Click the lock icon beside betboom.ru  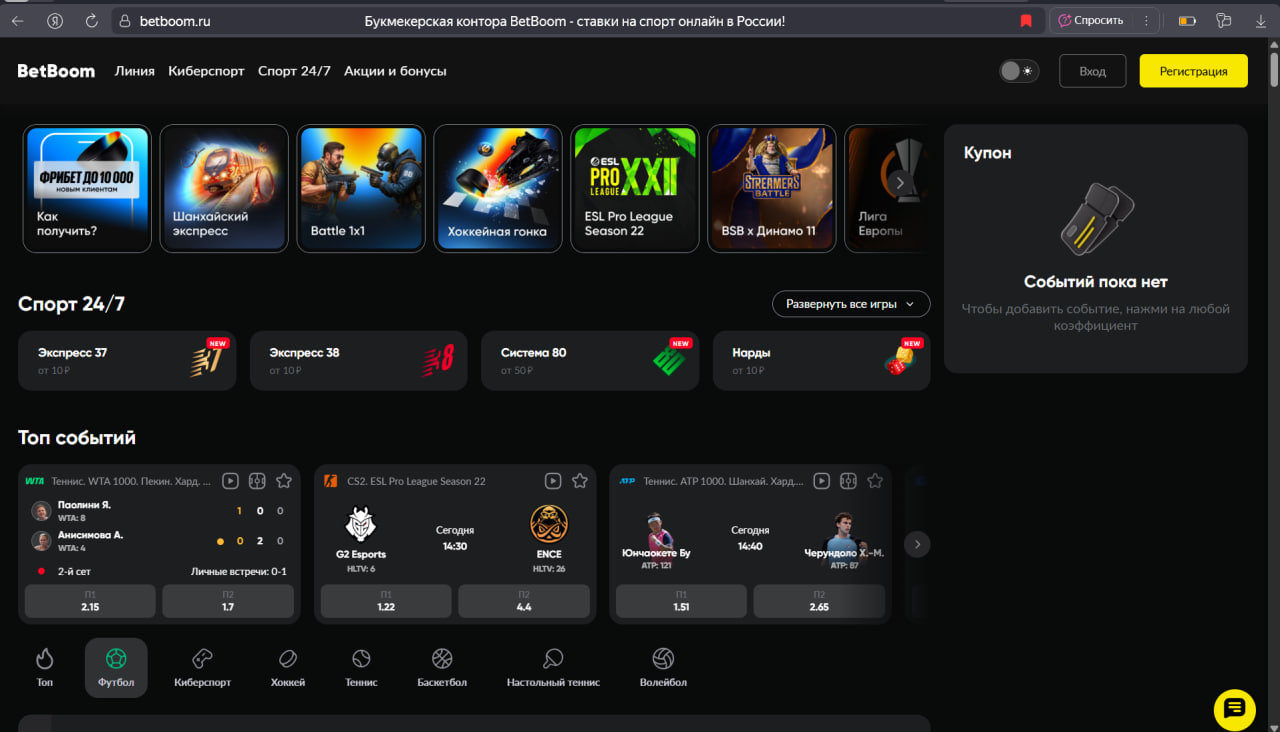click(x=124, y=21)
